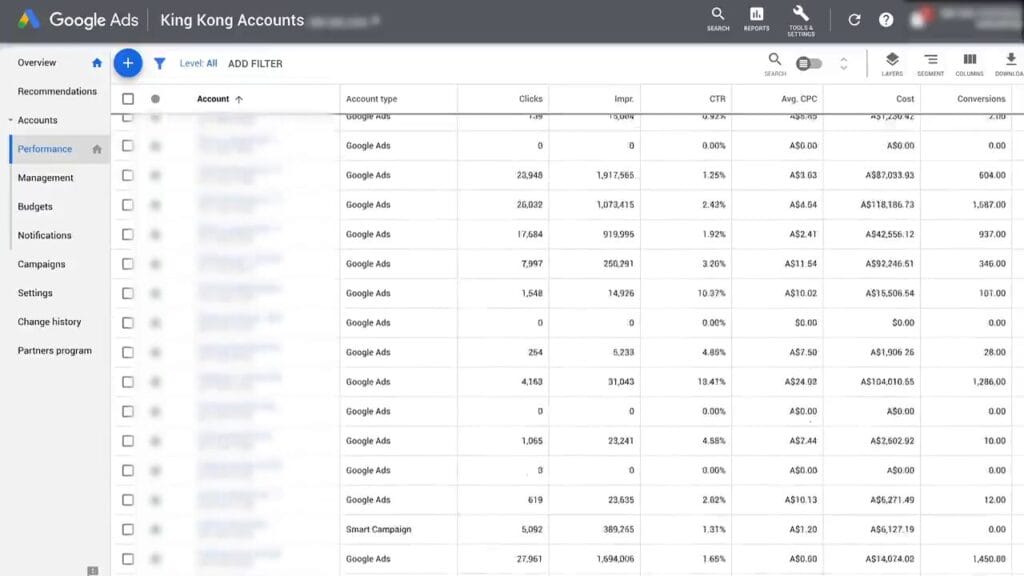Click the expand/collapse chevrons in toolbar

[x=843, y=64]
